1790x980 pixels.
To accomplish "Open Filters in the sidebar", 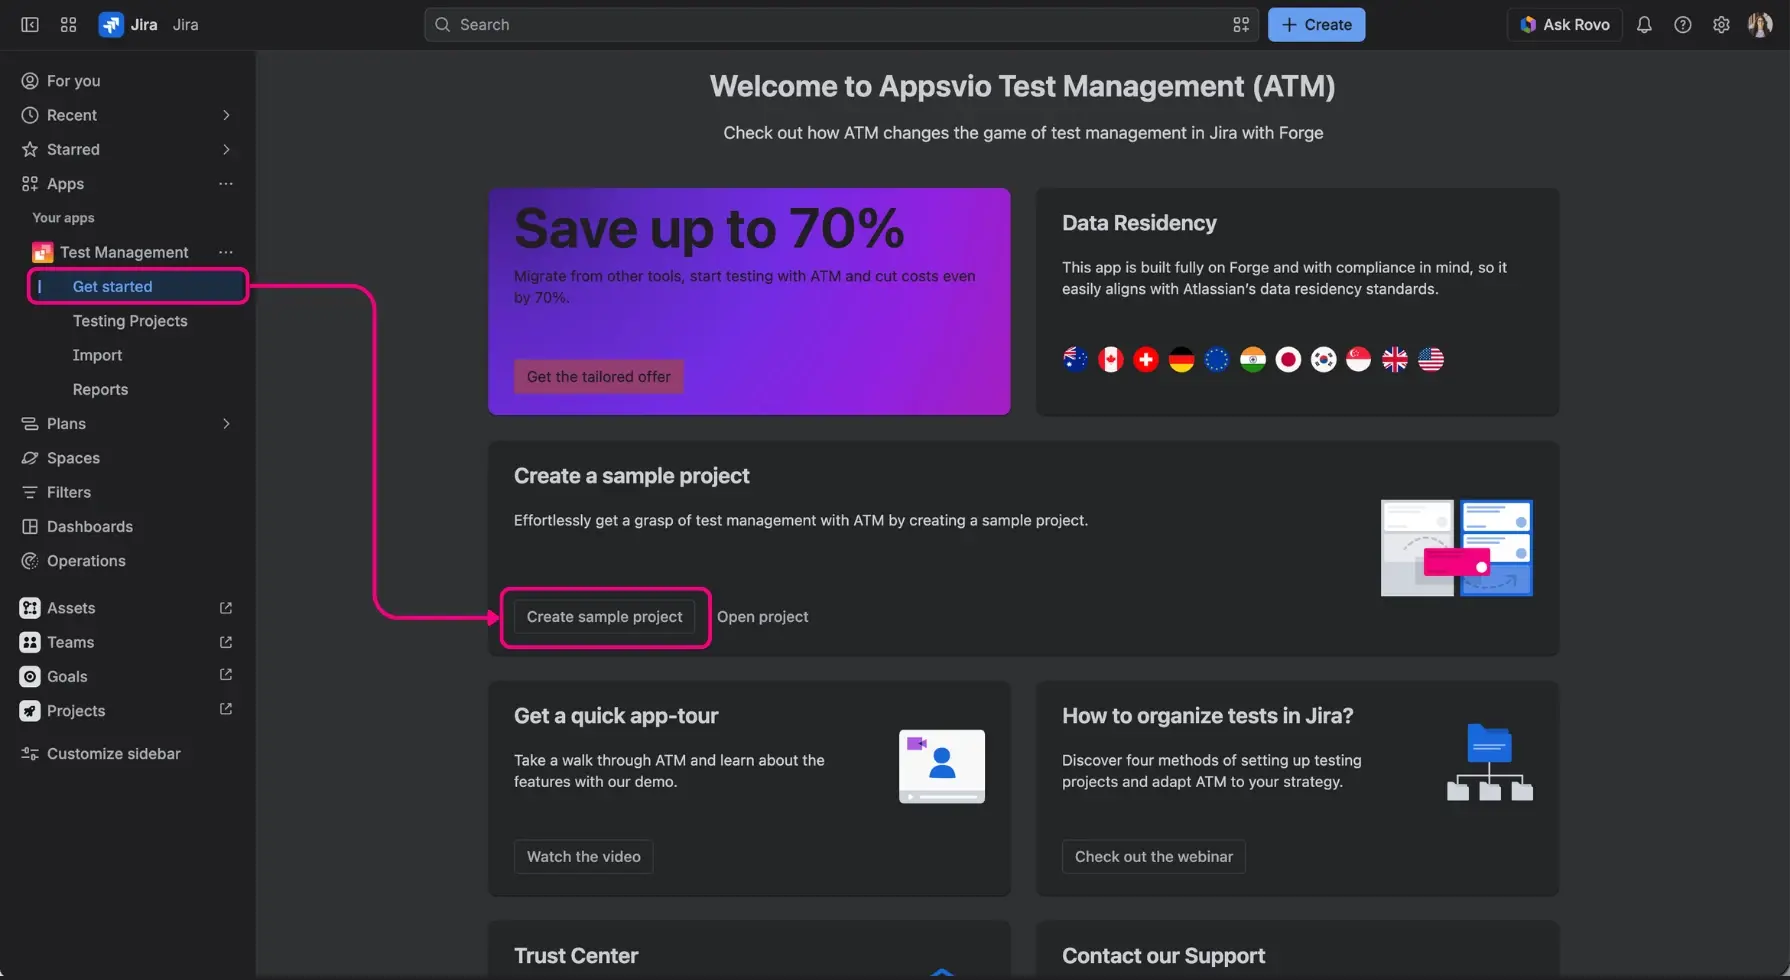I will coord(69,492).
